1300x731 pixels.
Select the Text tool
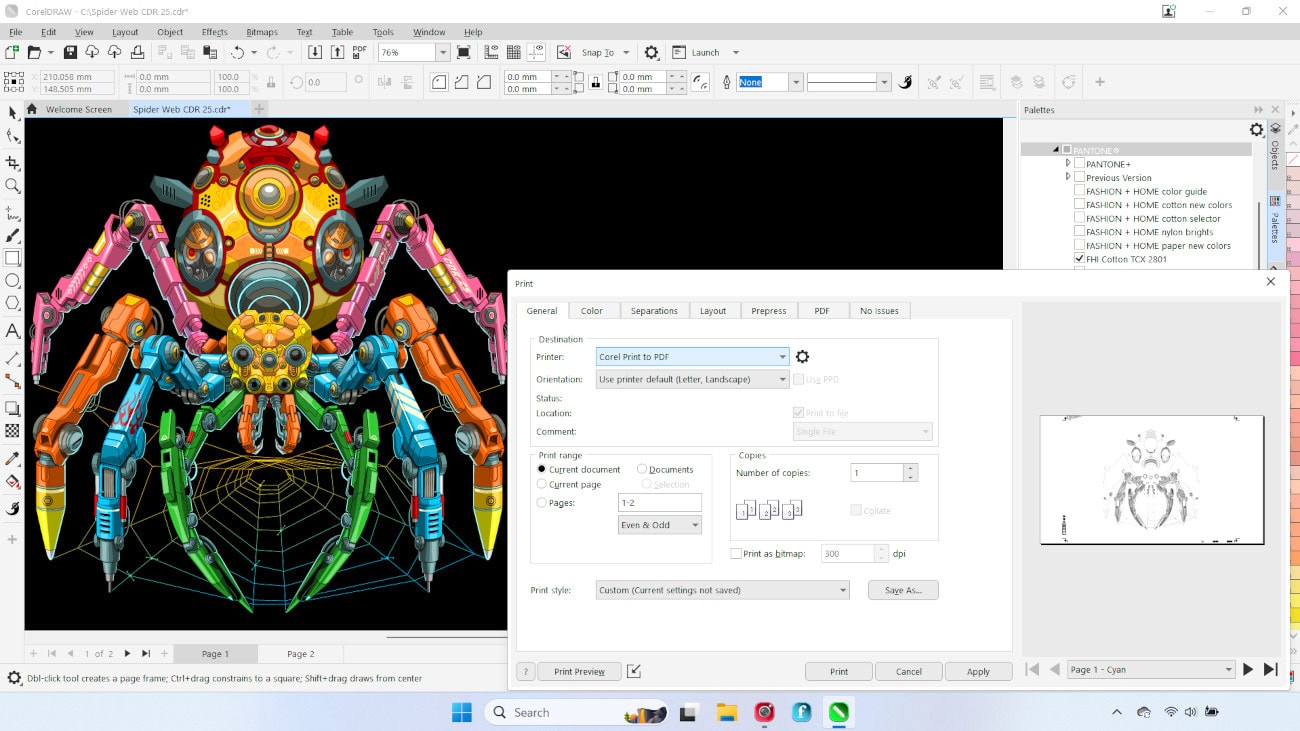[12, 331]
